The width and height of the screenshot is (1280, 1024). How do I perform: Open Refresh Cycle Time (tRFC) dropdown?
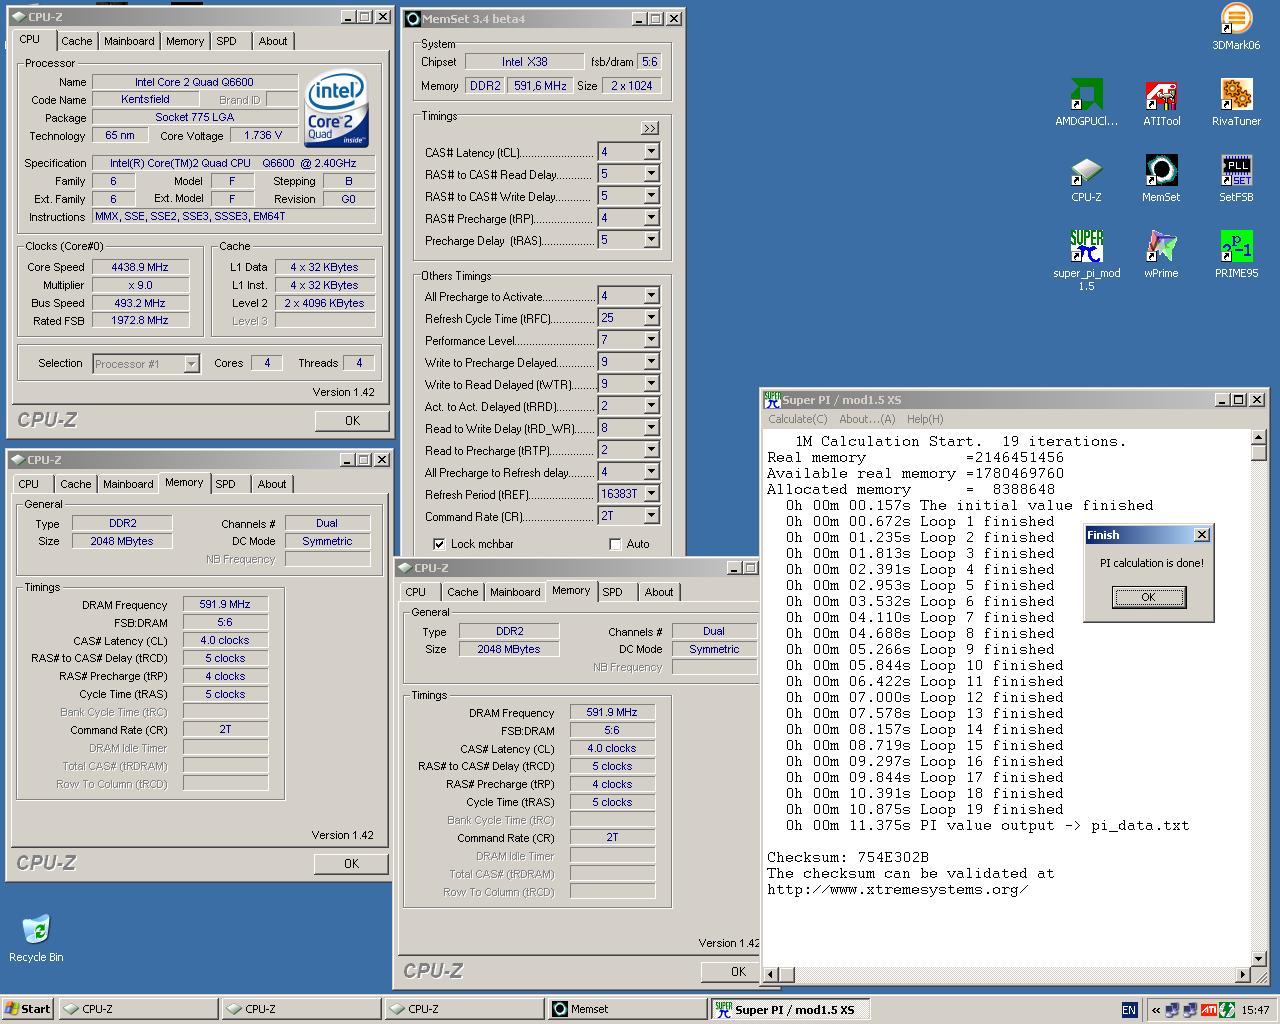pyautogui.click(x=651, y=318)
